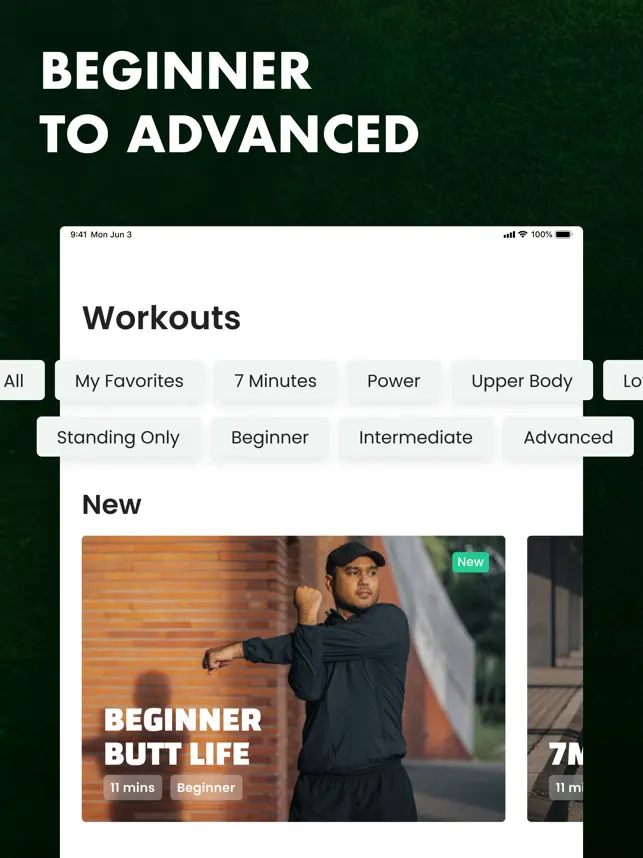Select the Power workout category
The image size is (643, 858).
click(393, 380)
